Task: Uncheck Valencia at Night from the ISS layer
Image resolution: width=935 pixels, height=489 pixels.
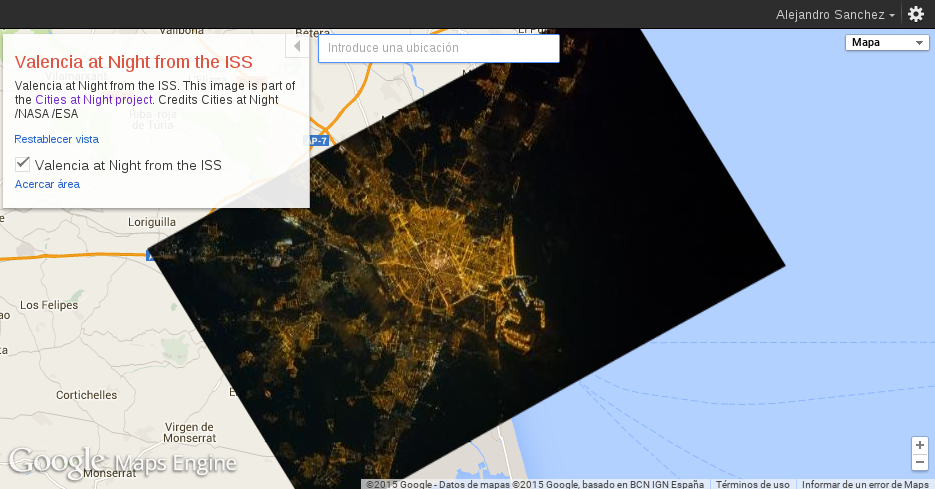Action: [22, 163]
